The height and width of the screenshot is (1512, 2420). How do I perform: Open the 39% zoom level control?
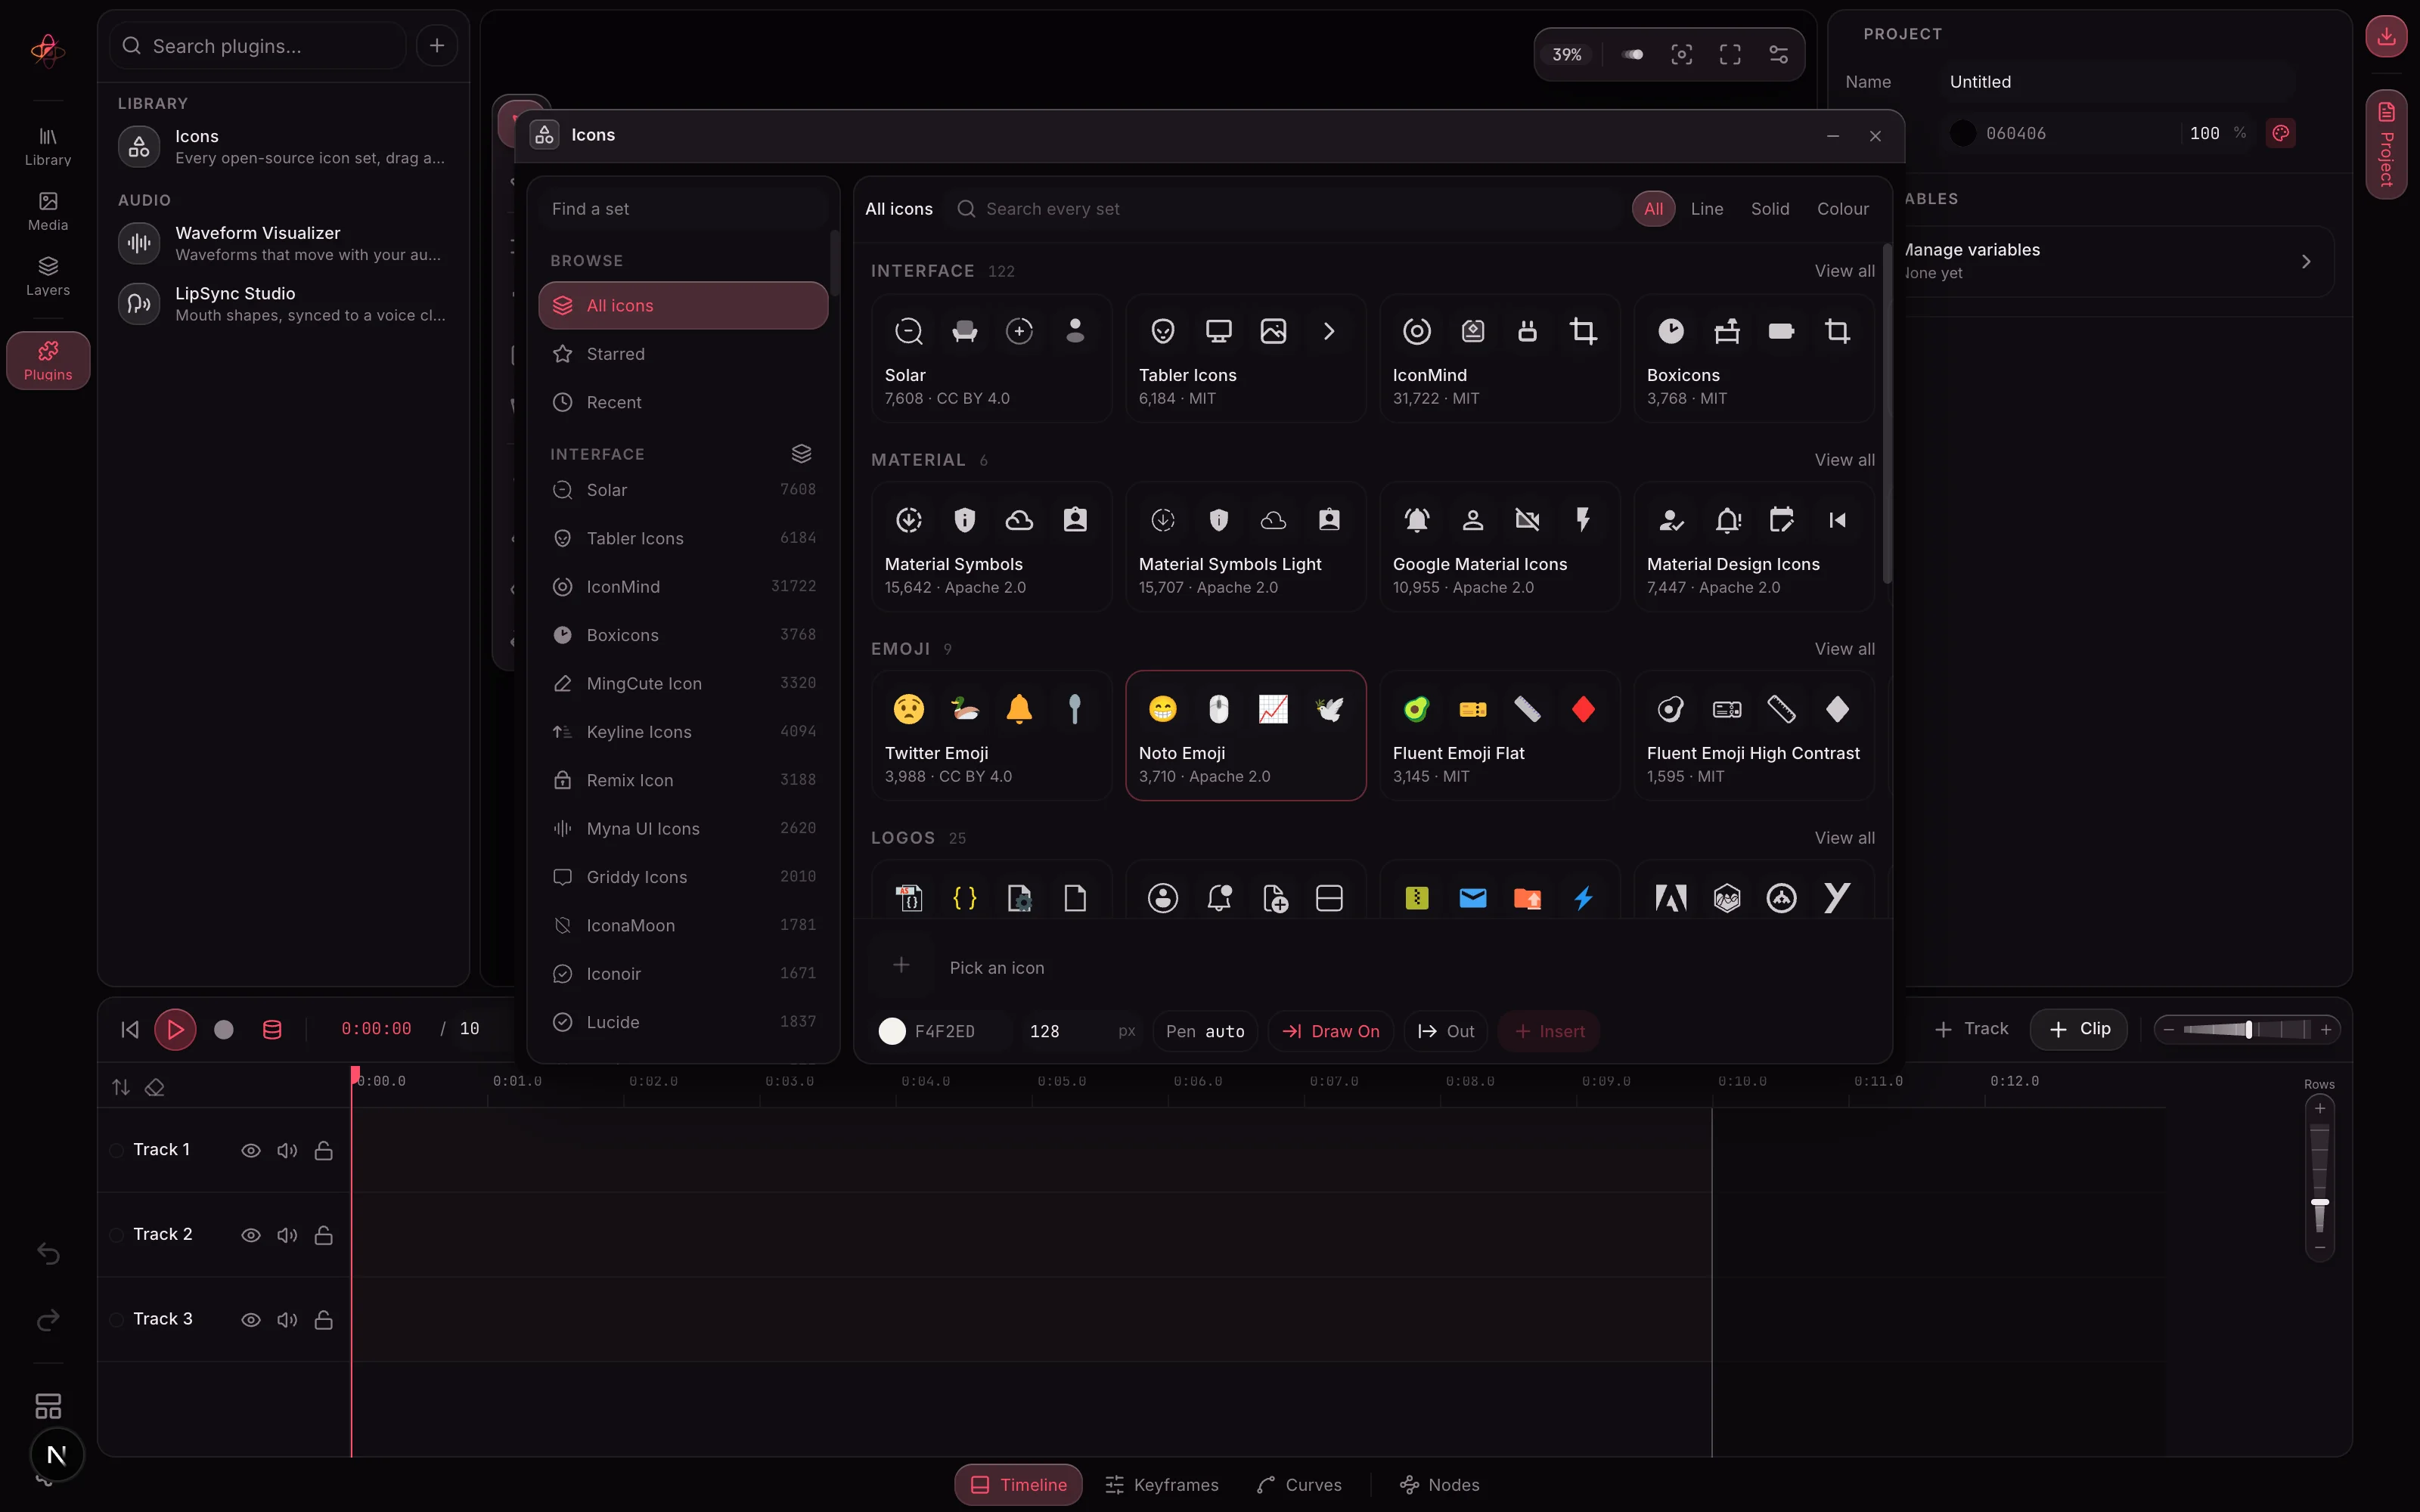tap(1567, 55)
